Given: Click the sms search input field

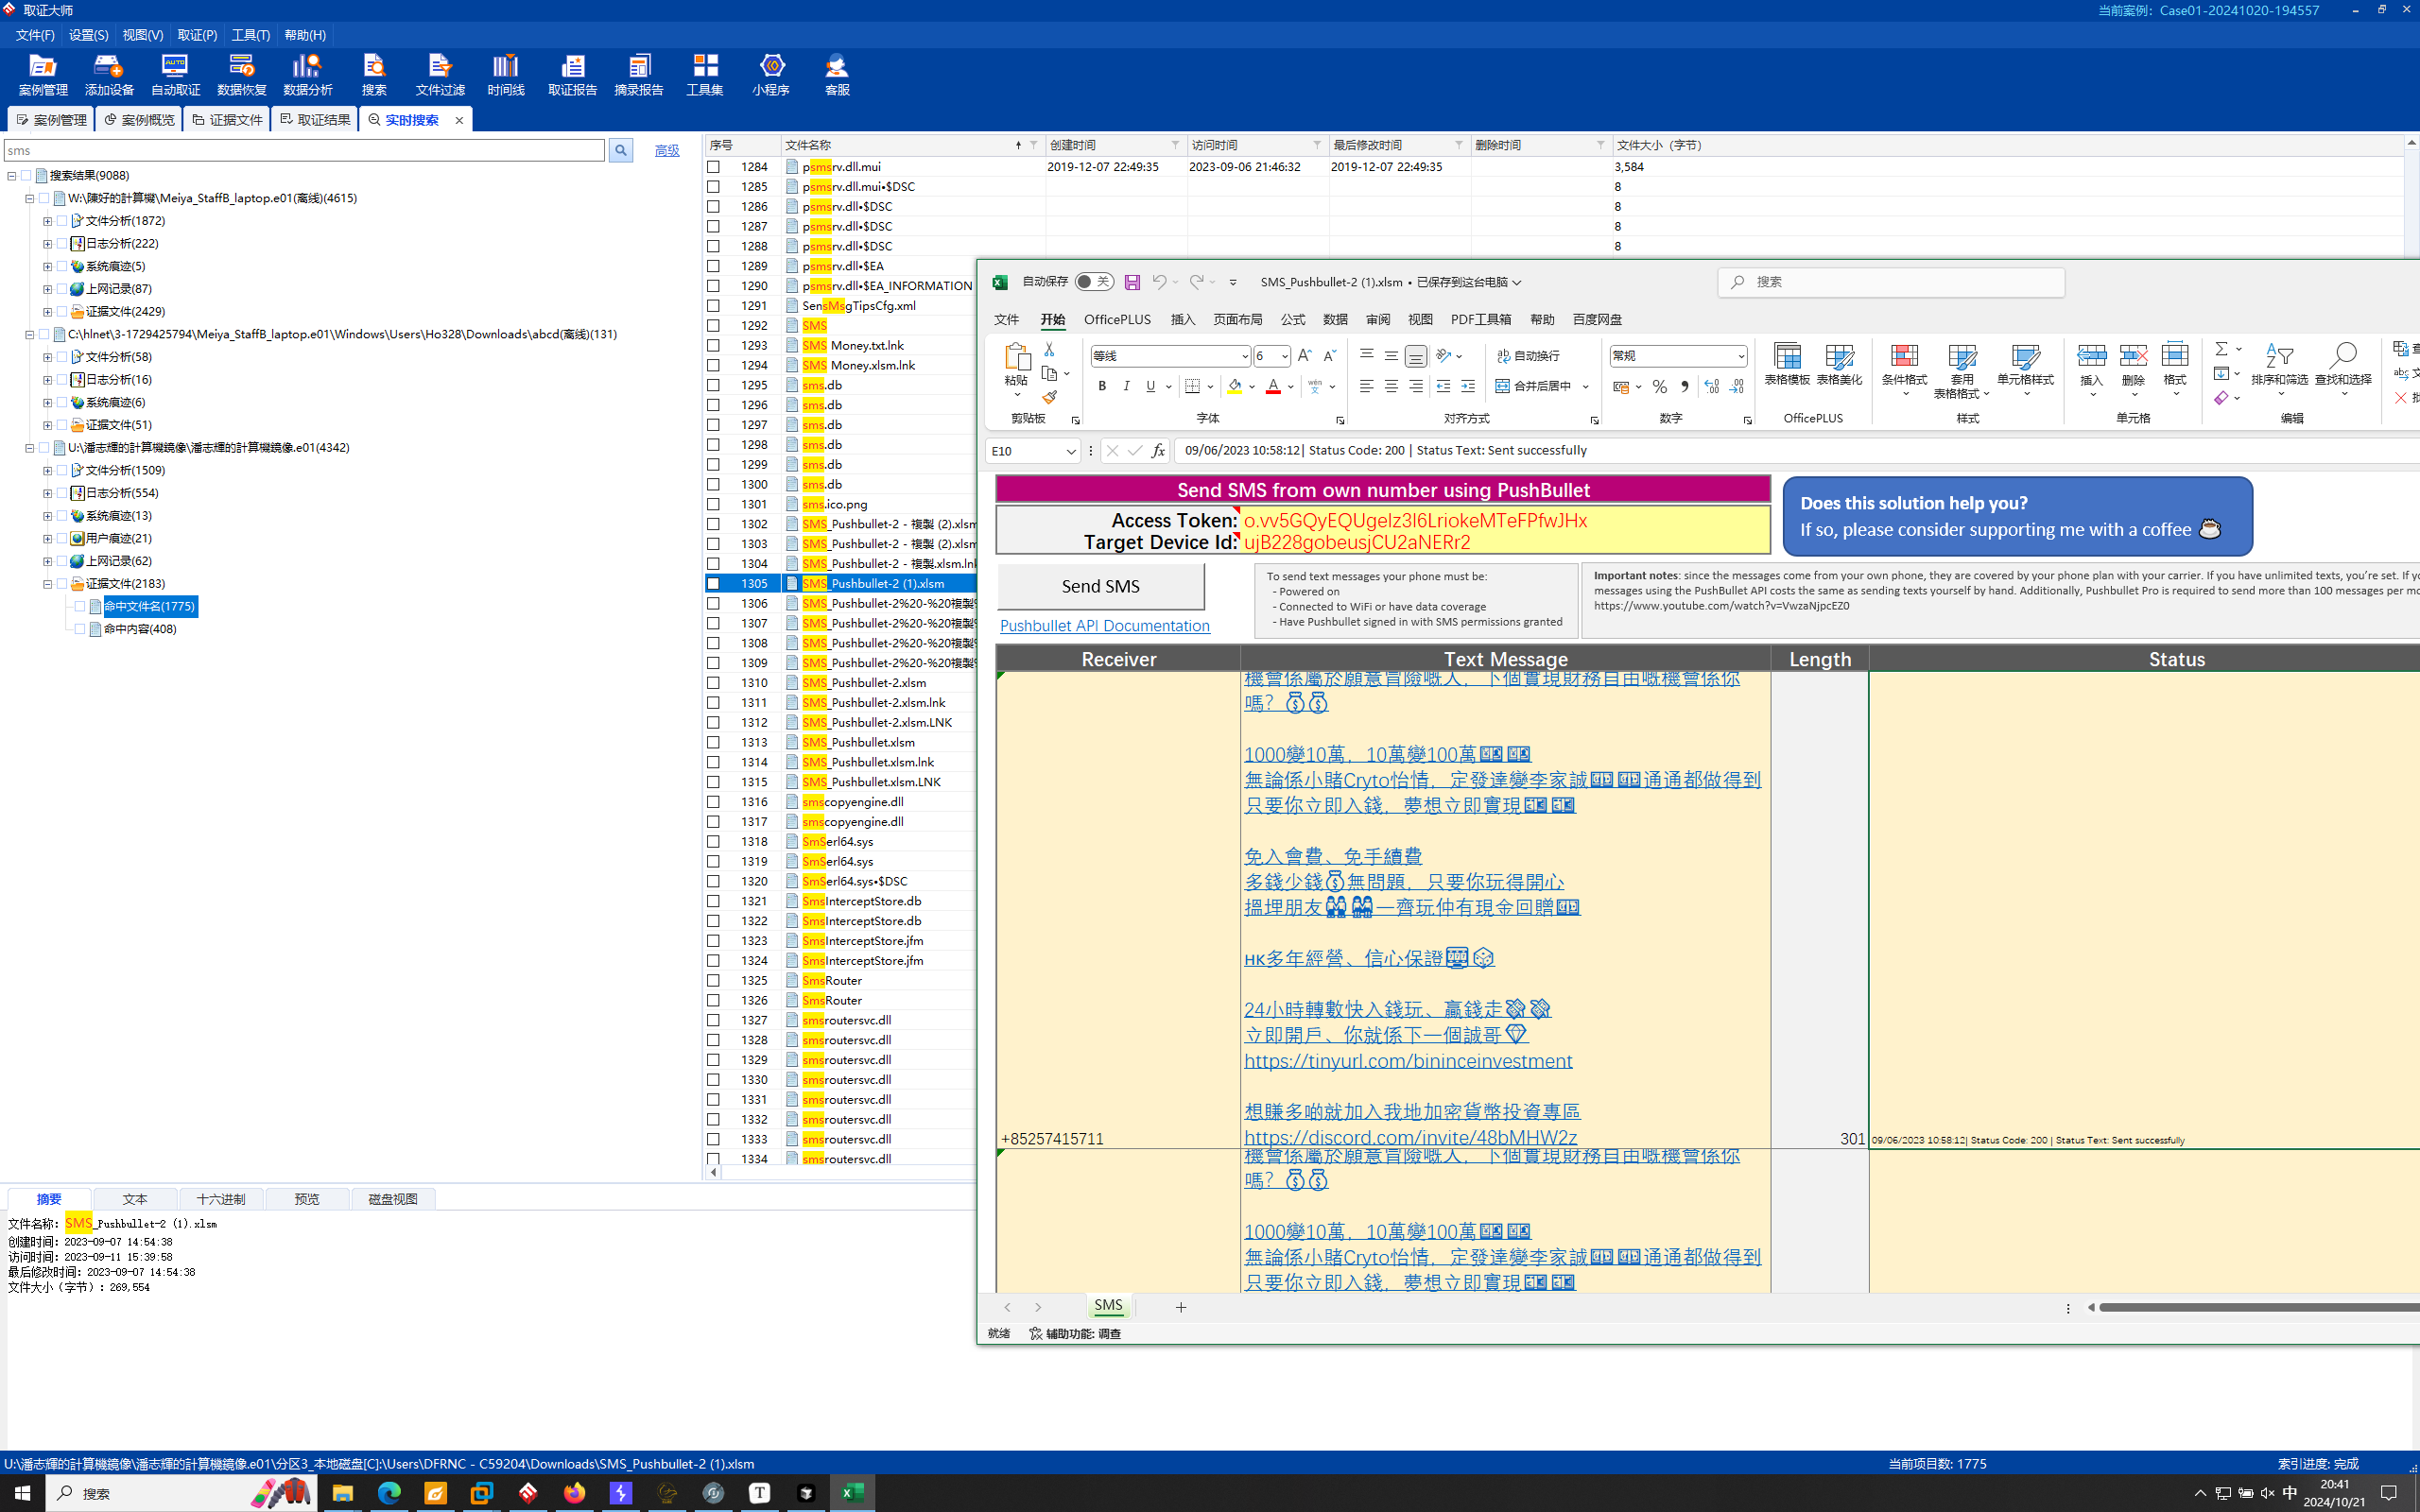Looking at the screenshot, I should tap(304, 150).
